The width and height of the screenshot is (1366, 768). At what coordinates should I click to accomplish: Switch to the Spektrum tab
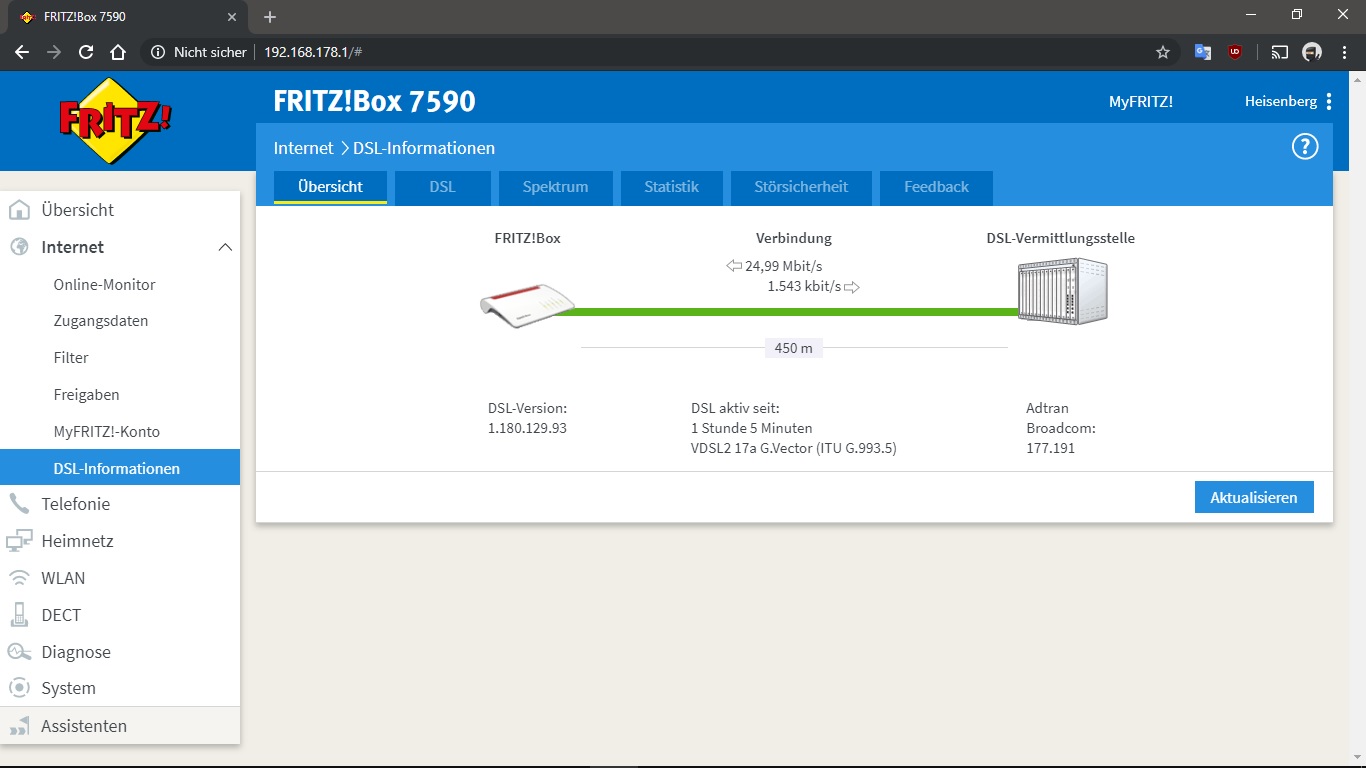[555, 187]
